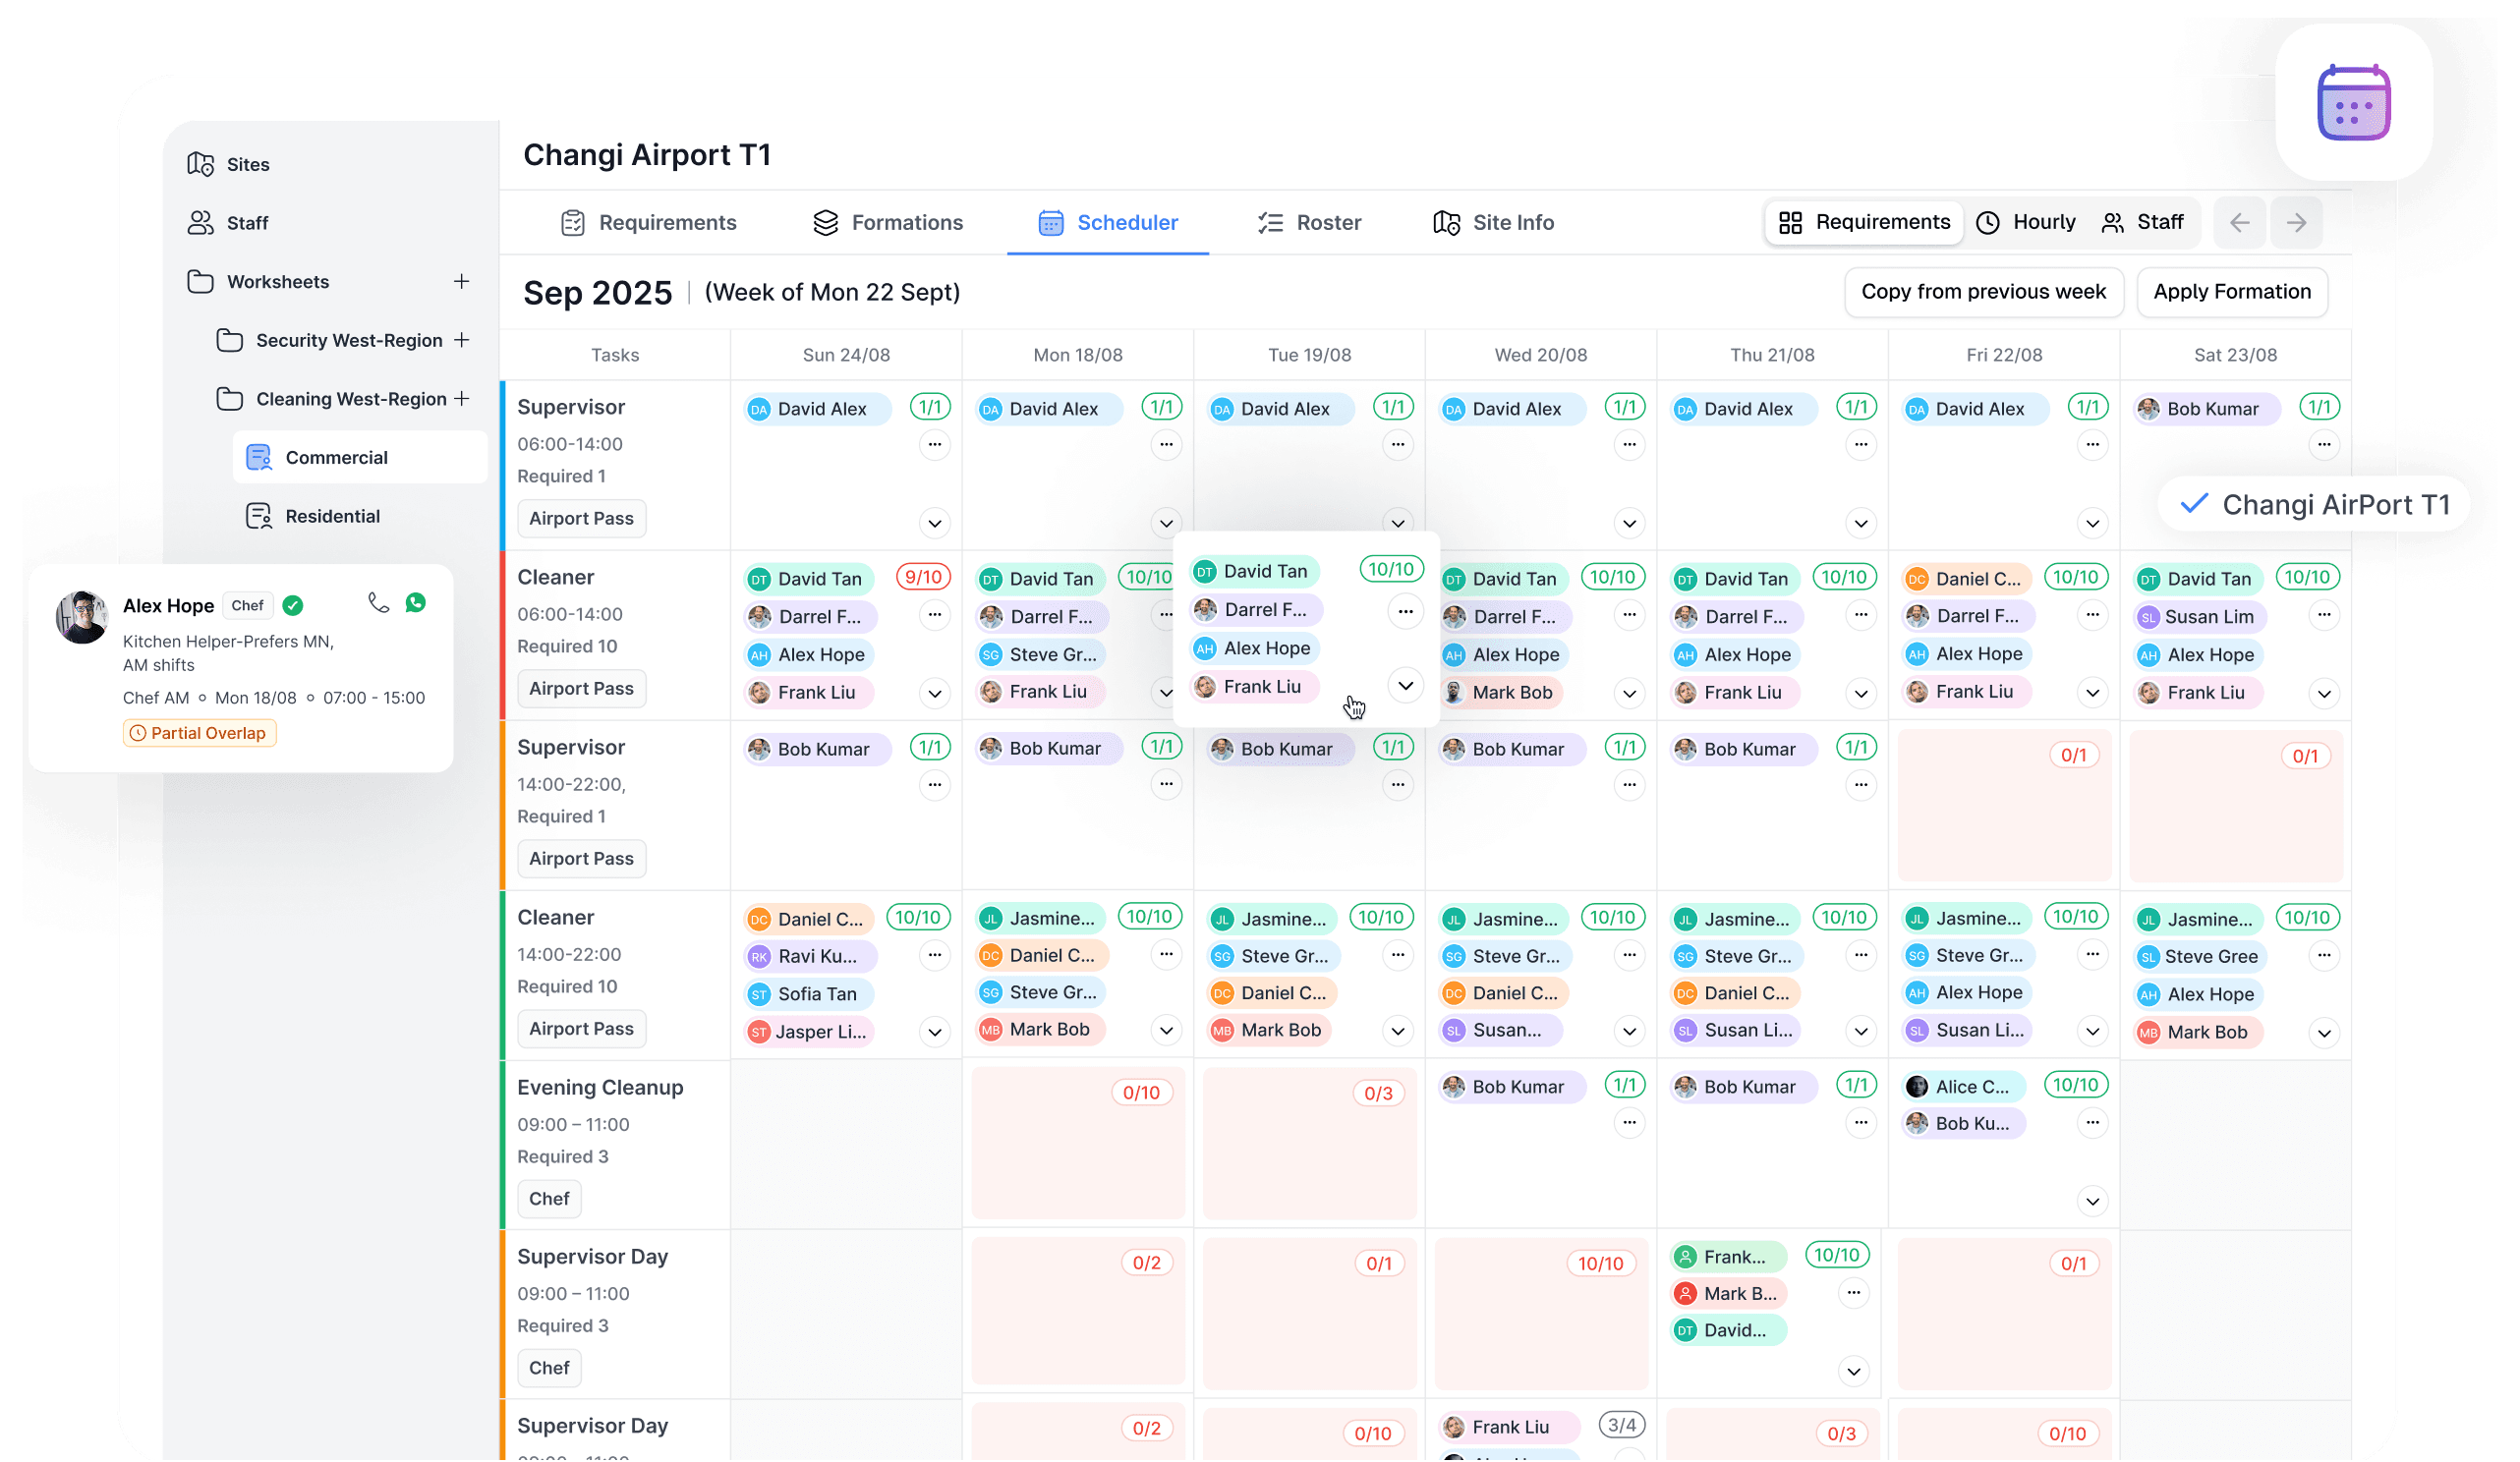Open more options for Supervisor afternoon Sun 24/08

pyautogui.click(x=934, y=785)
